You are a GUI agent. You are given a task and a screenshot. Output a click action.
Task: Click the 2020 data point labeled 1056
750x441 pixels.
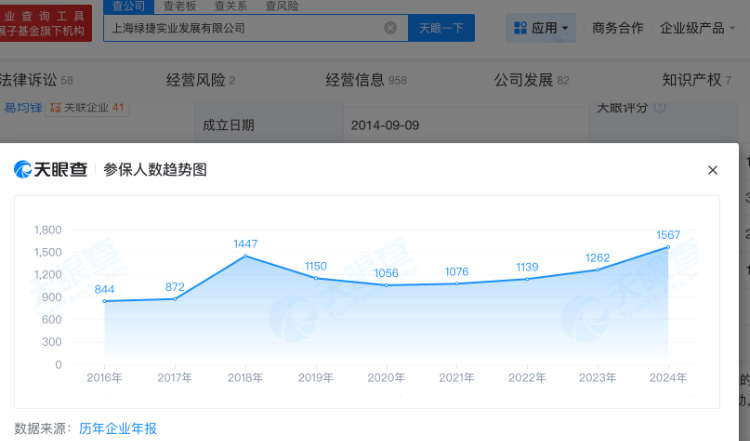click(x=386, y=285)
